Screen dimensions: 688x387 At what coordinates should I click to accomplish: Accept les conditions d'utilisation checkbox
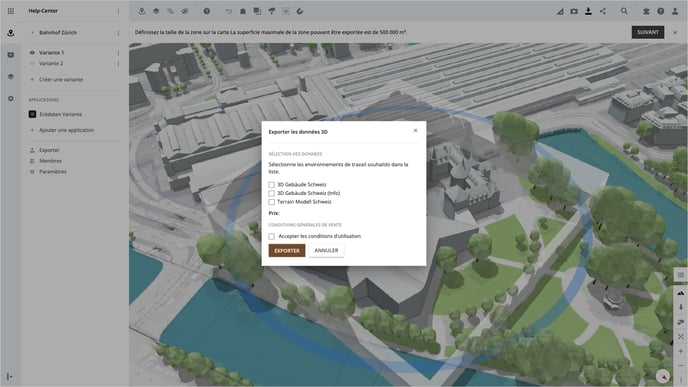tap(272, 236)
